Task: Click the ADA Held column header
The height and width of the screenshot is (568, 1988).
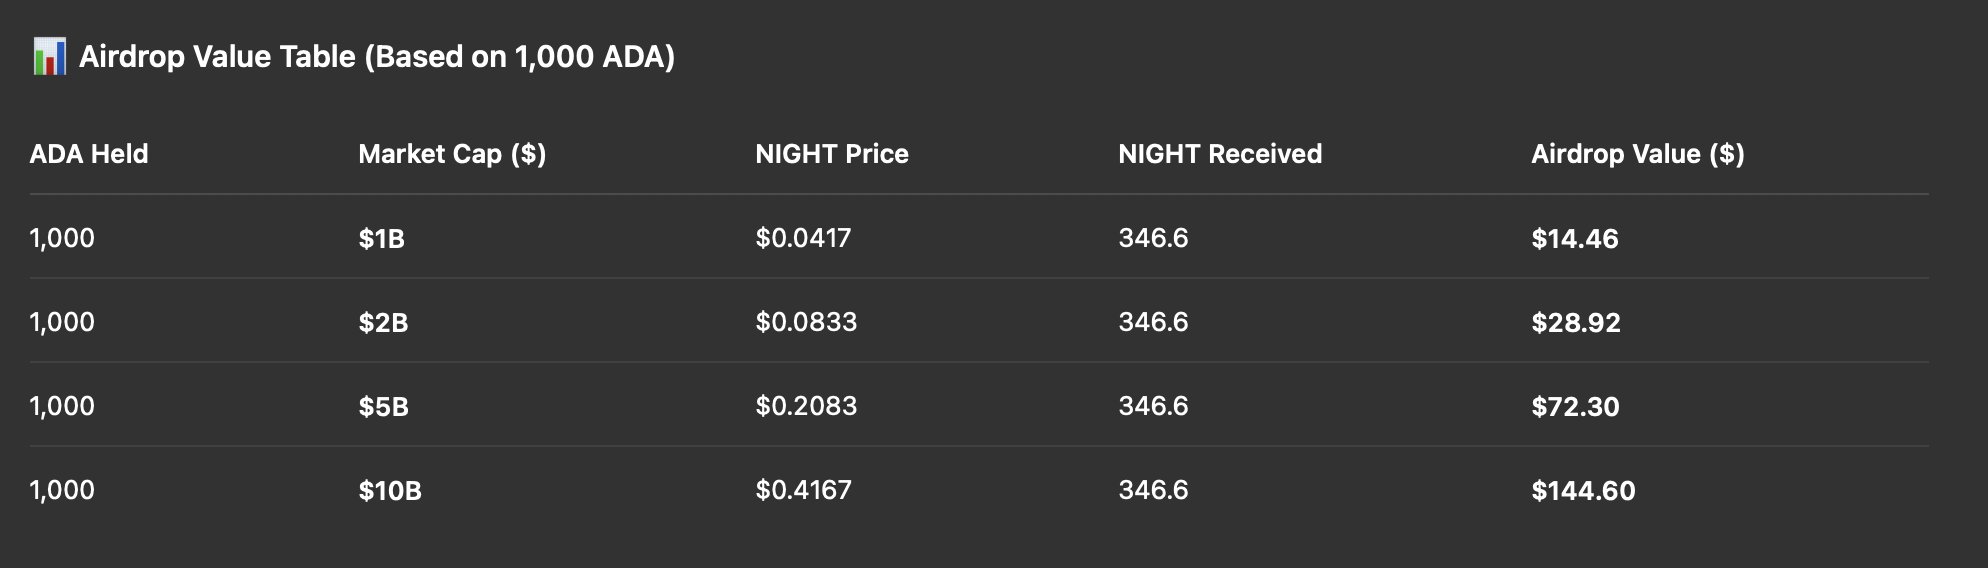Action: pyautogui.click(x=89, y=153)
